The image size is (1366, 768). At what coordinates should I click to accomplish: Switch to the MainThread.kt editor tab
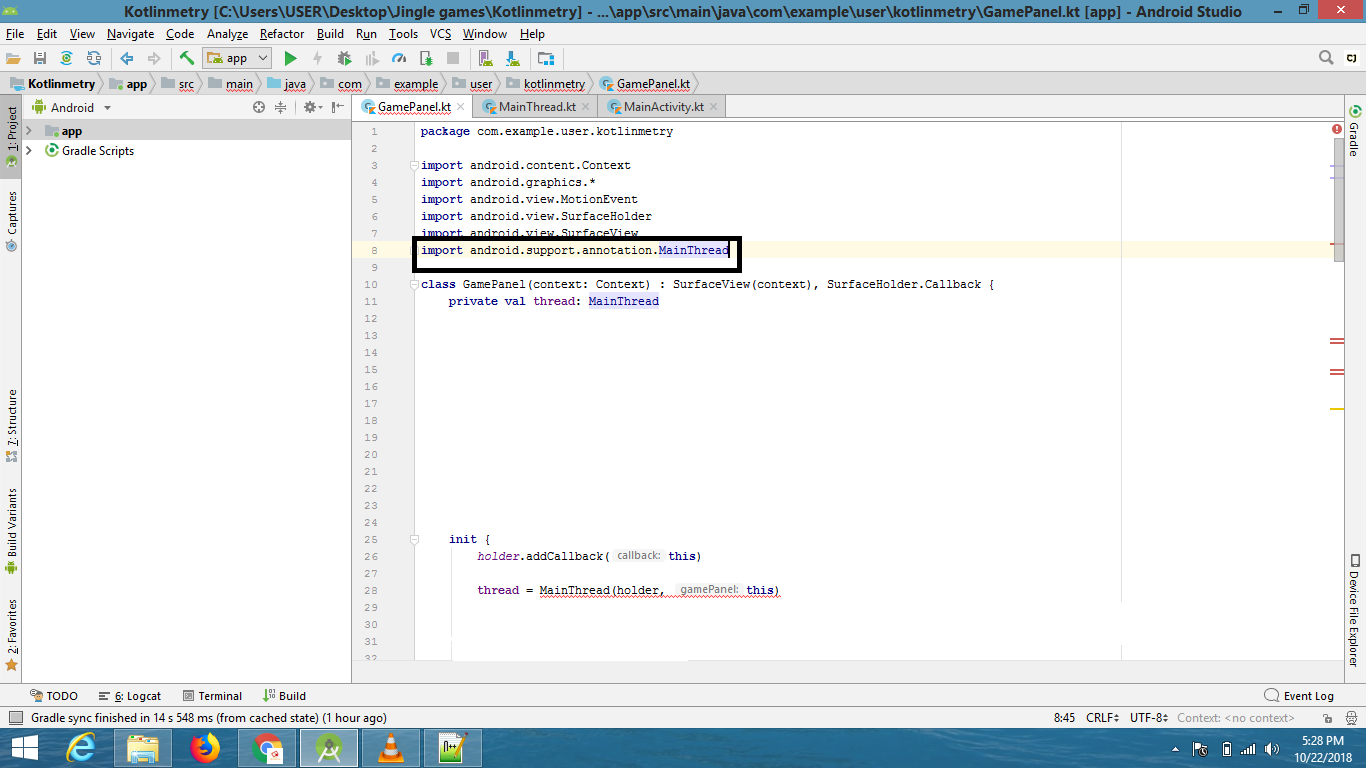tap(537, 106)
